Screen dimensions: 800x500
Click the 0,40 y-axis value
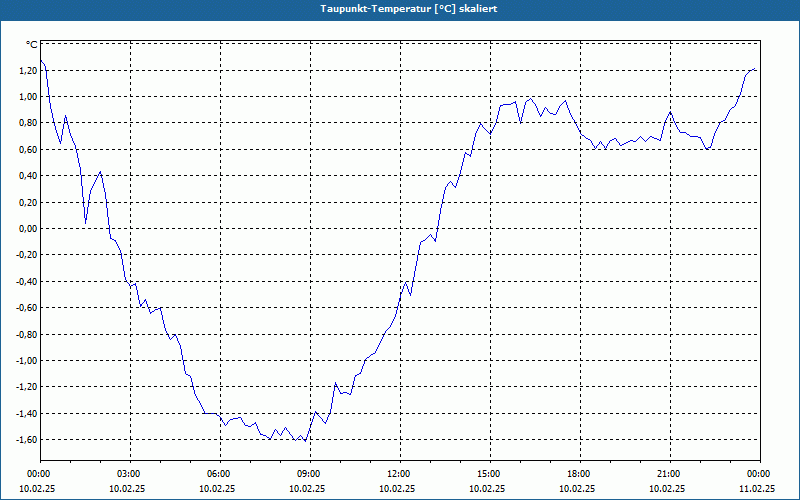click(28, 176)
